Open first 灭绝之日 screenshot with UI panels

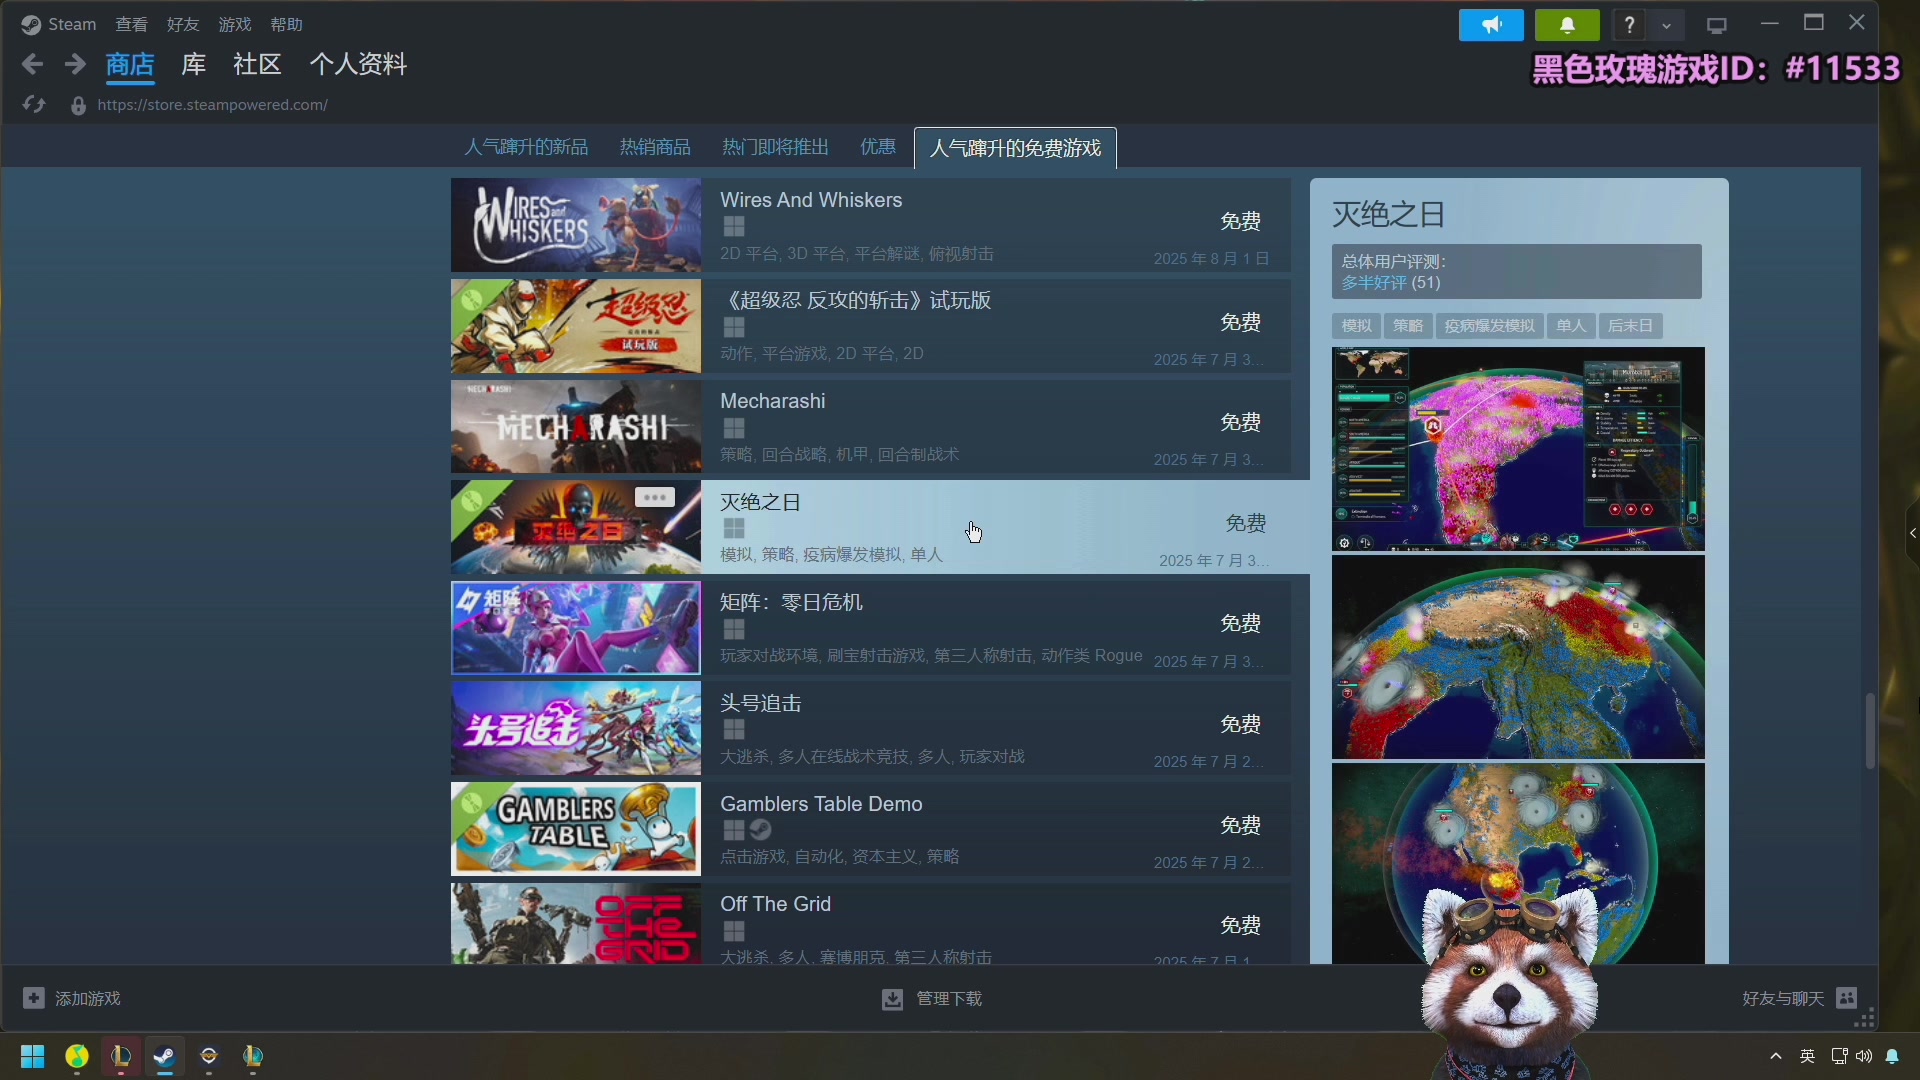(1518, 449)
